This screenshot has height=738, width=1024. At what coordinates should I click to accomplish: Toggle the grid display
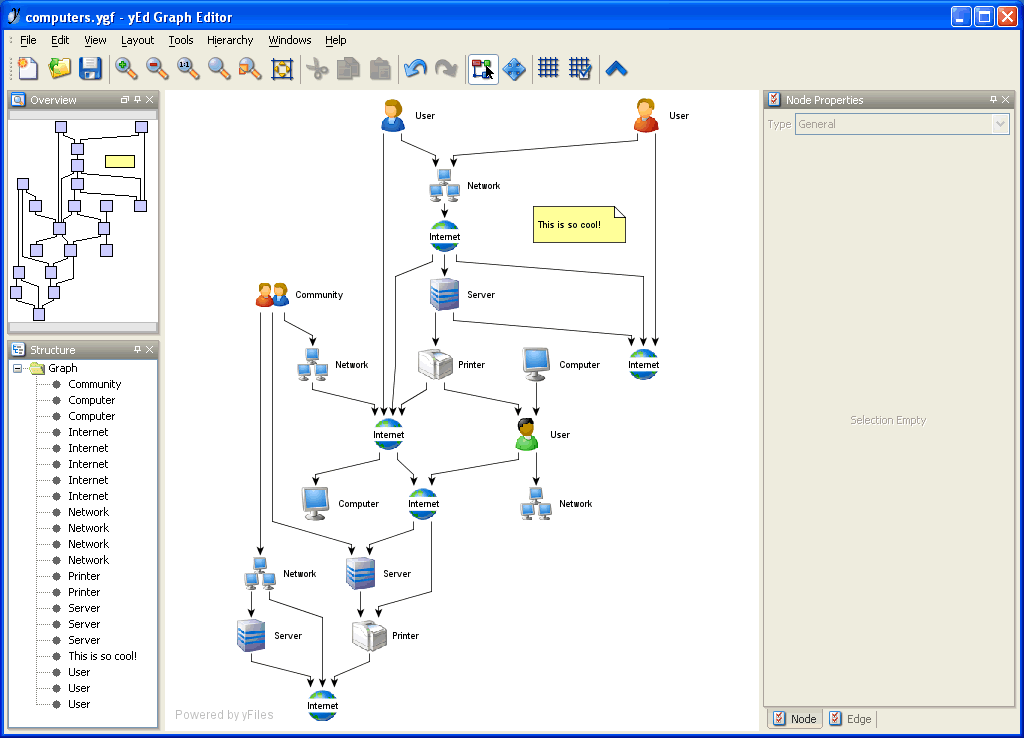[x=547, y=68]
